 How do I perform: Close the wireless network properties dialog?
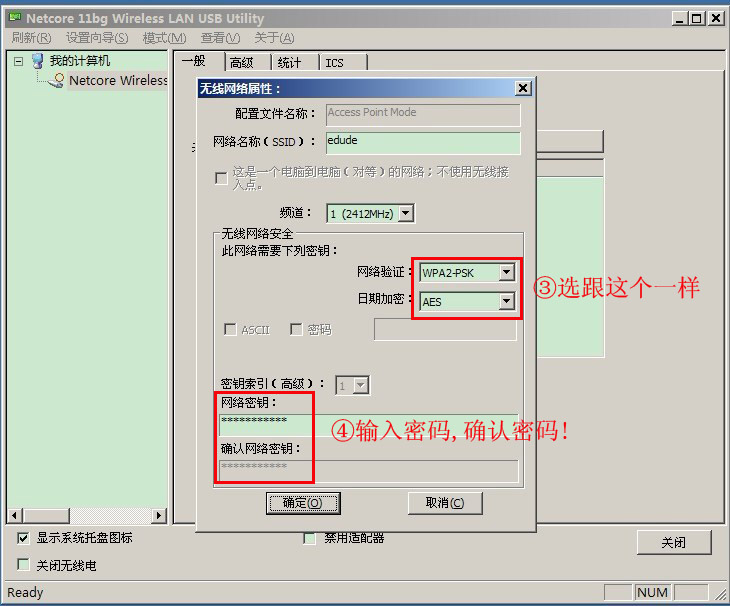[523, 88]
